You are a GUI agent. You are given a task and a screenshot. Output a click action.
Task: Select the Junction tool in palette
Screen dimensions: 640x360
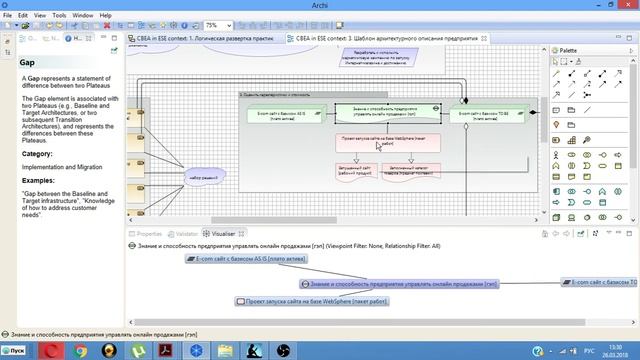point(587,95)
